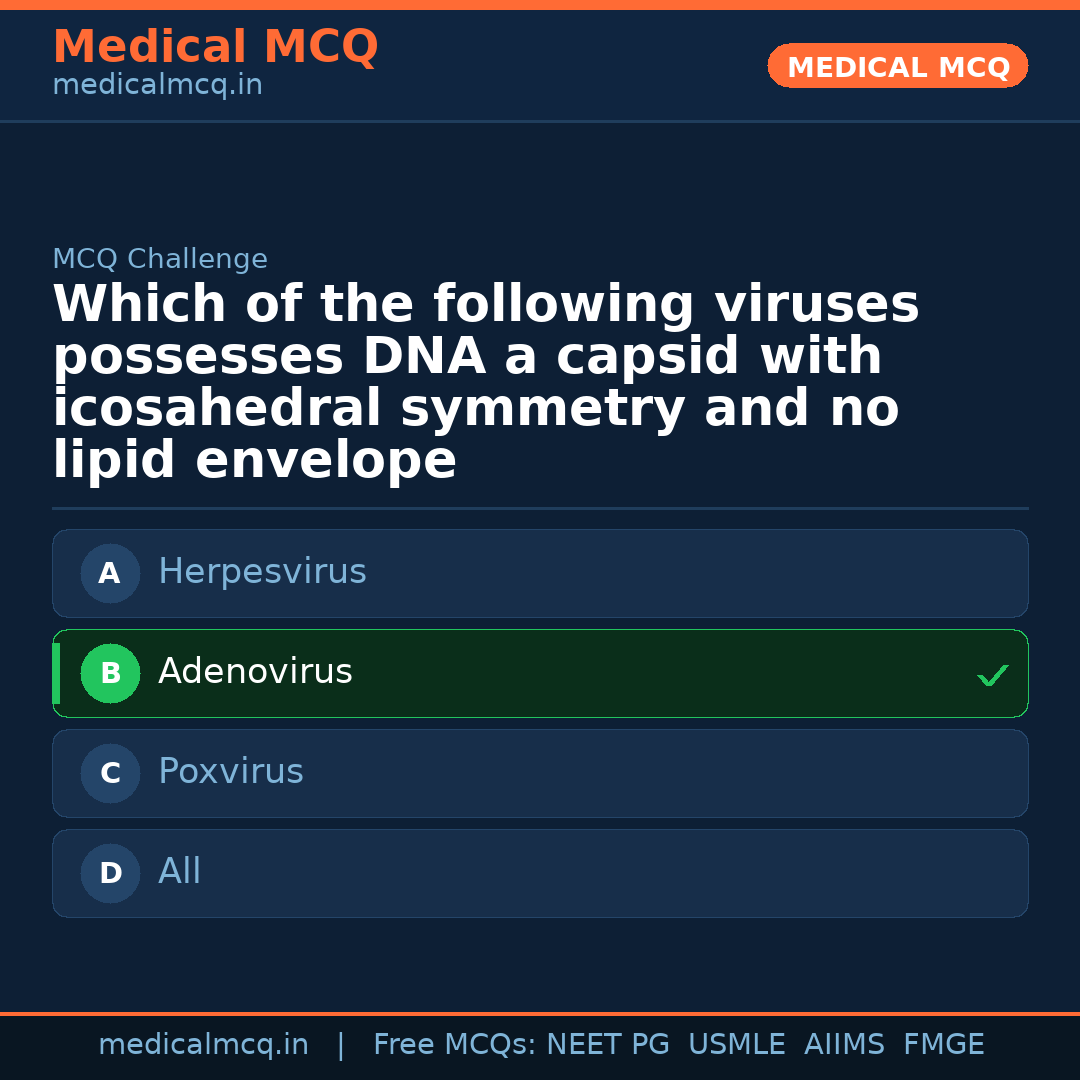Click the letter C circle badge
Image resolution: width=1080 pixels, height=1080 pixels.
click(110, 774)
